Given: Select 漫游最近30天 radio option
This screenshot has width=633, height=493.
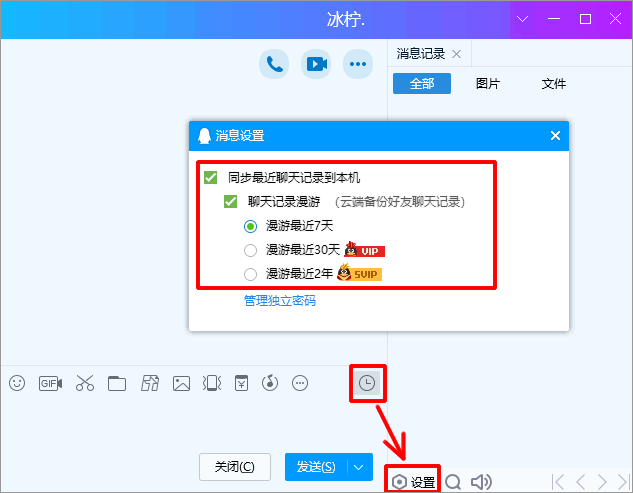Looking at the screenshot, I should coord(250,250).
